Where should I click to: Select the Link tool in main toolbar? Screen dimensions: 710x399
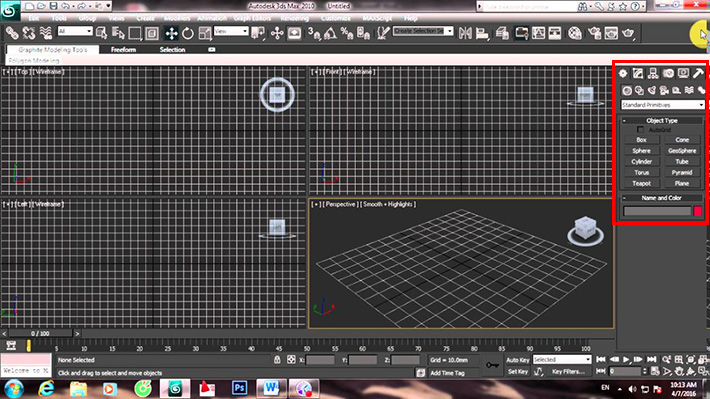(x=12, y=33)
